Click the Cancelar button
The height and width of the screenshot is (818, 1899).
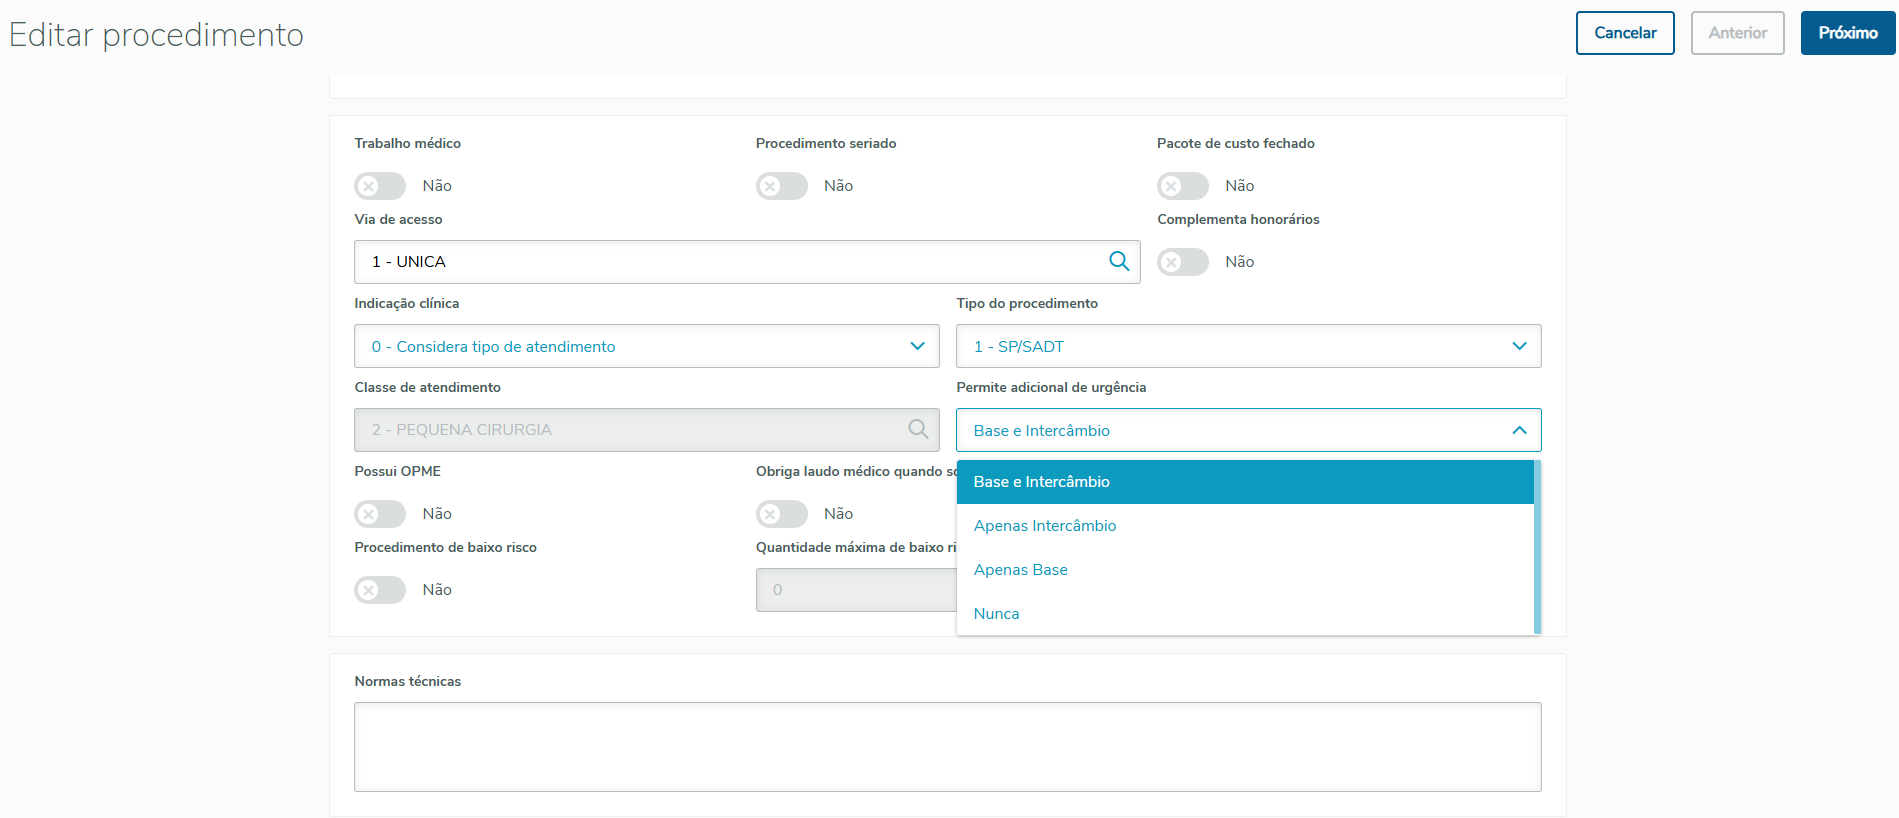point(1625,33)
